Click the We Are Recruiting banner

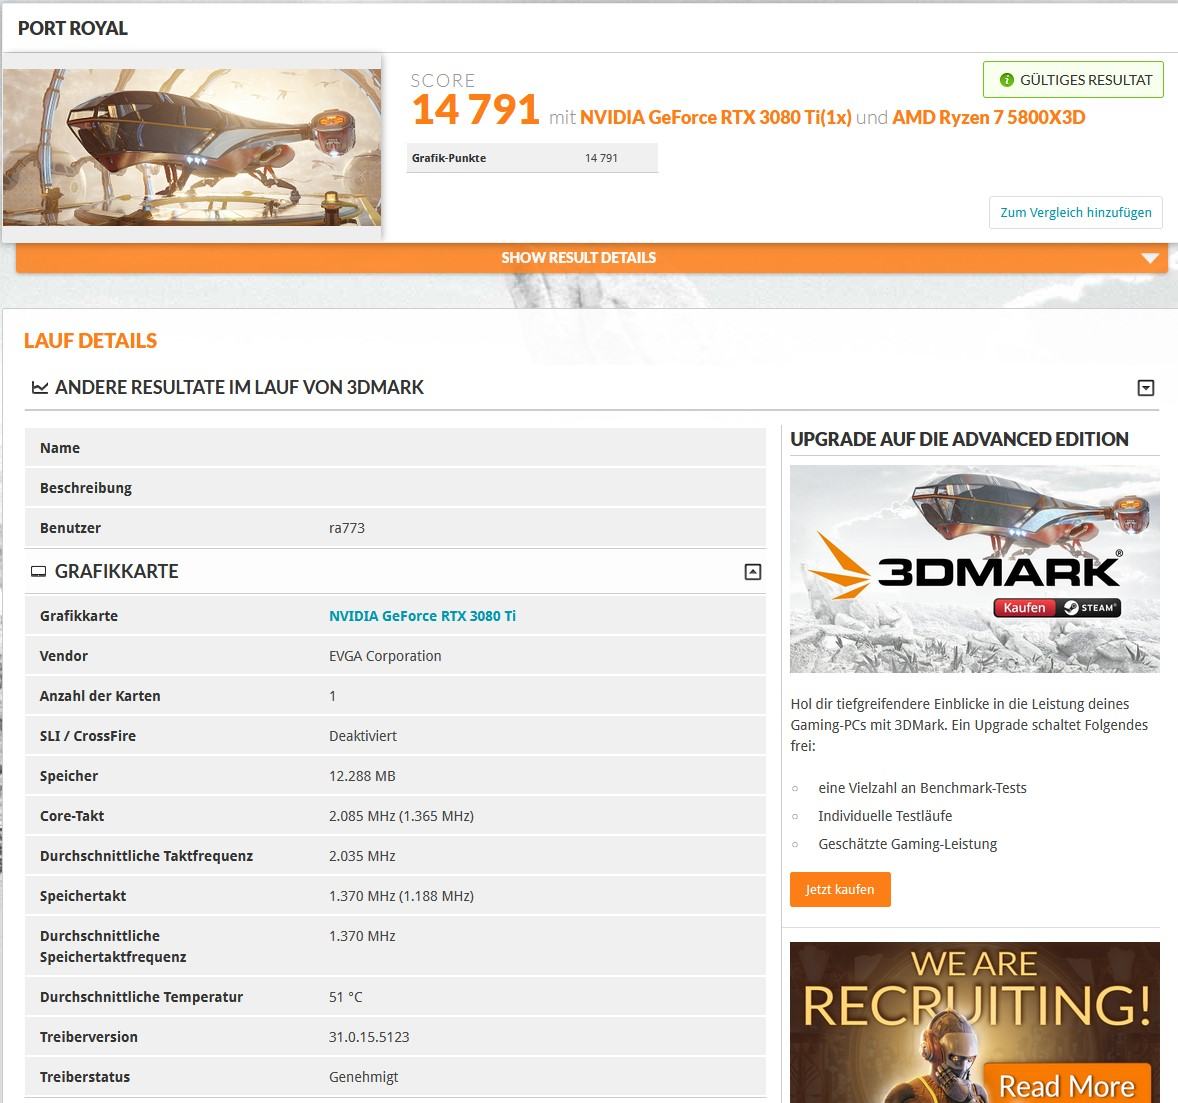pos(975,1023)
